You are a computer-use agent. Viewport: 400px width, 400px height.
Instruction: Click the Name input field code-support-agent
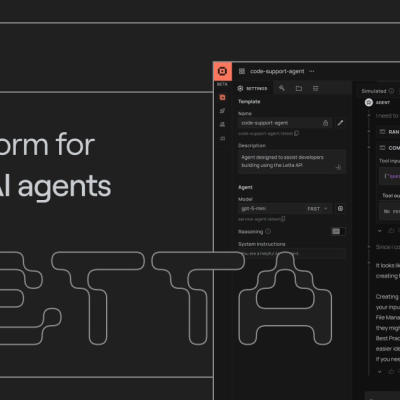point(285,123)
